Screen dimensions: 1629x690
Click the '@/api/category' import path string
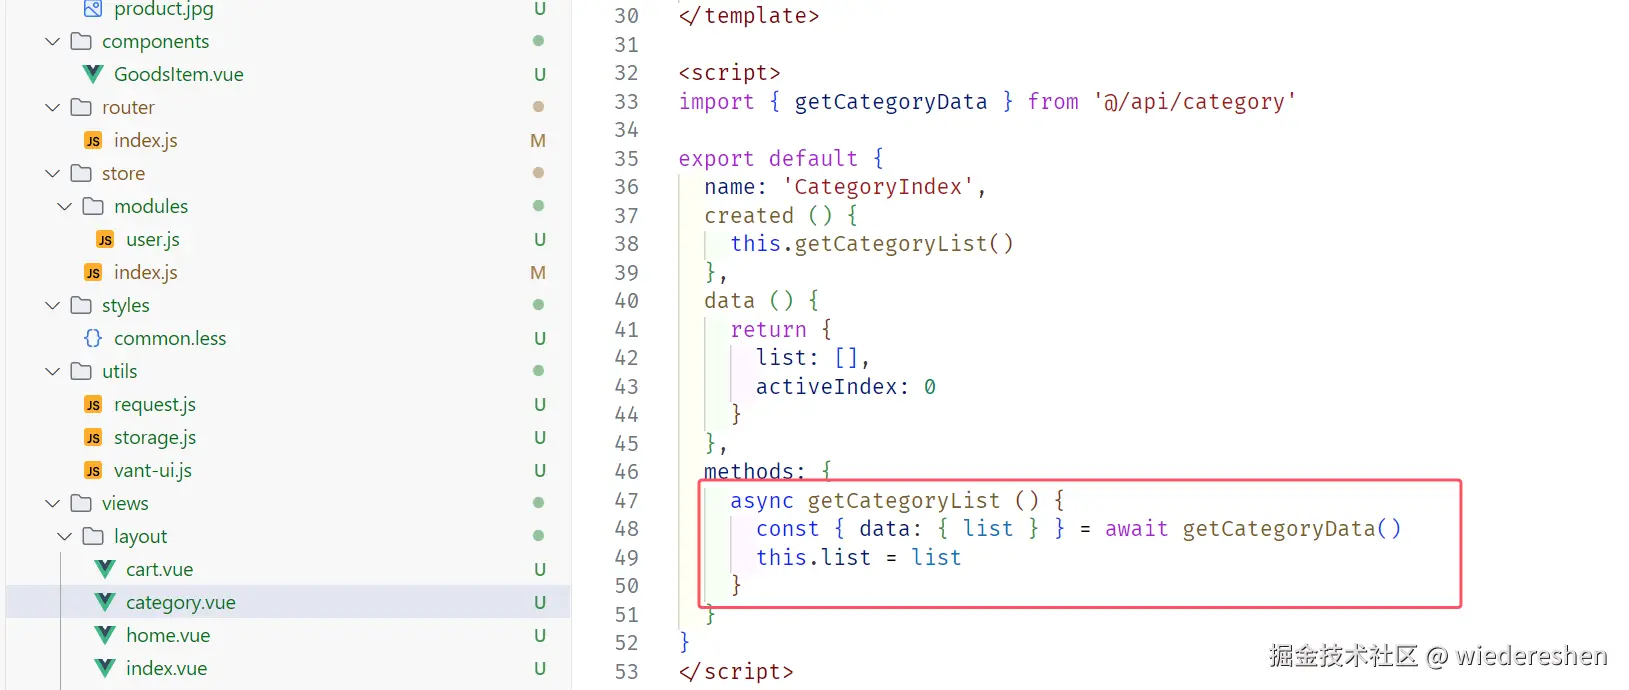pos(1195,102)
